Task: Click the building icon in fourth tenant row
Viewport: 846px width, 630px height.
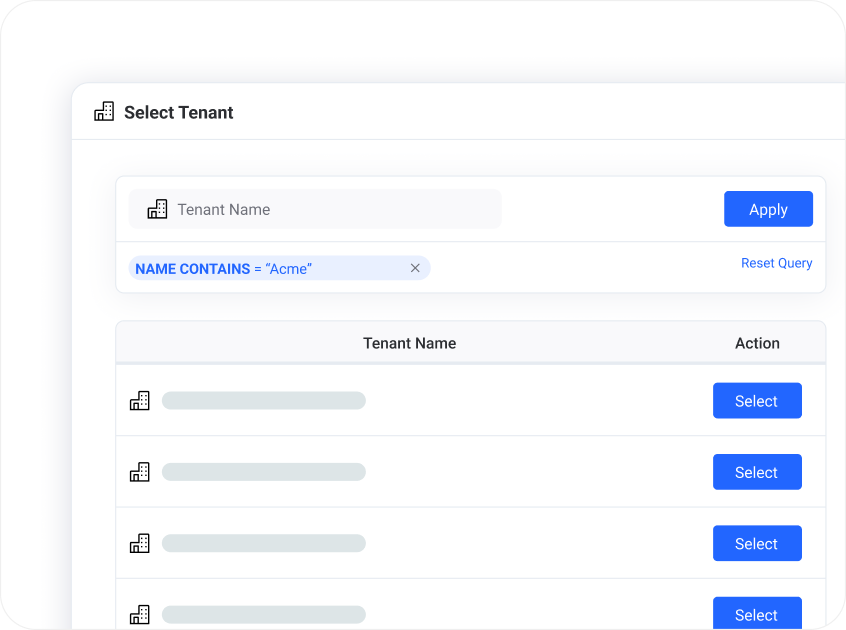Action: click(x=140, y=614)
